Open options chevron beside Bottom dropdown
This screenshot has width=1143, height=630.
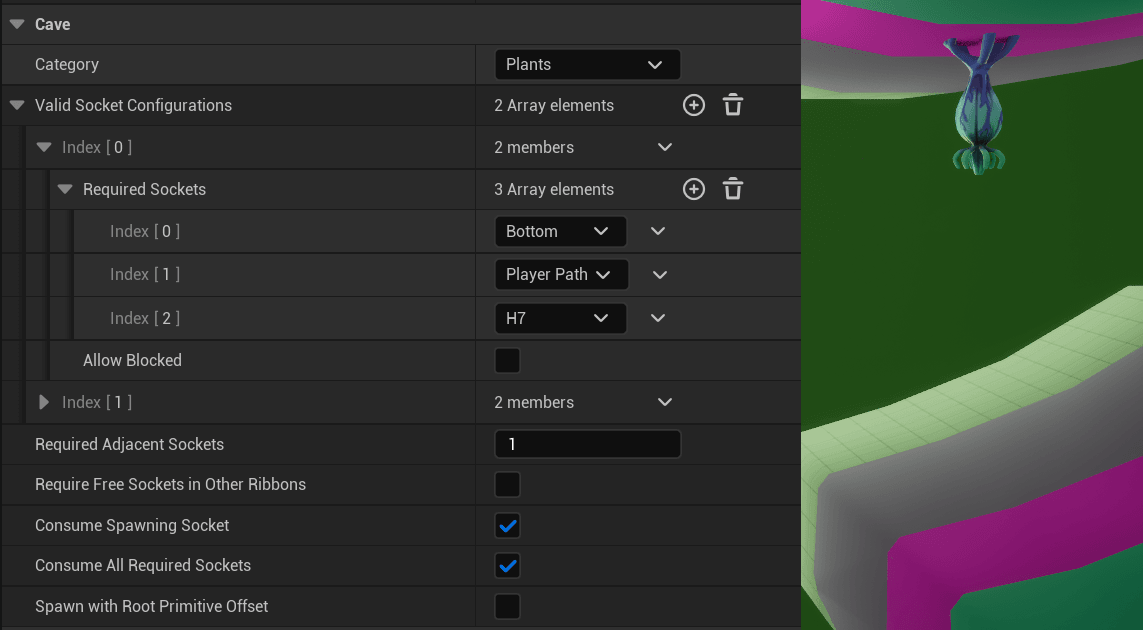click(658, 231)
